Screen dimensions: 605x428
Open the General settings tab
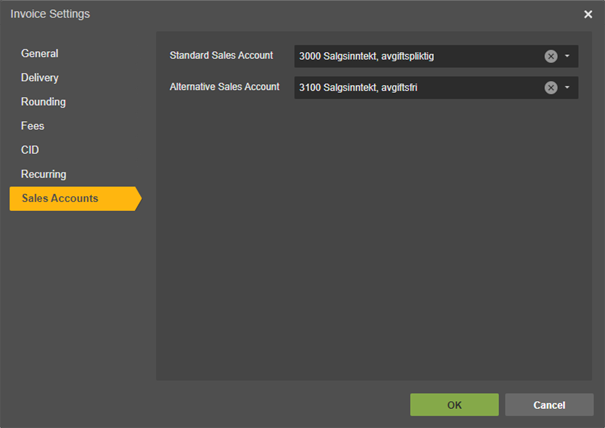point(40,54)
